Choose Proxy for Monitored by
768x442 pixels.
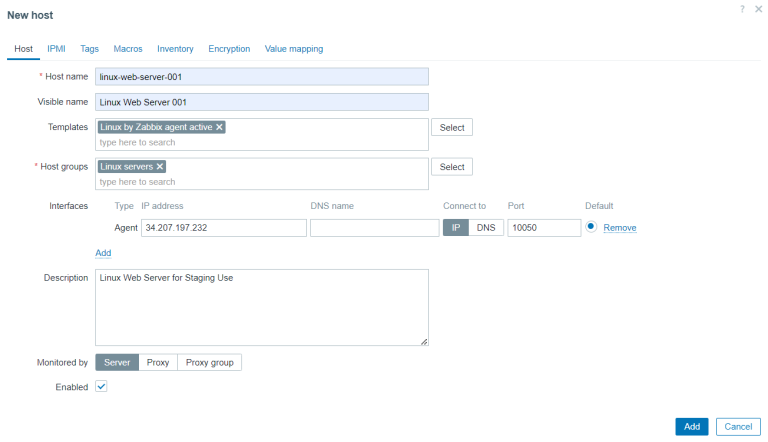pyautogui.click(x=158, y=362)
